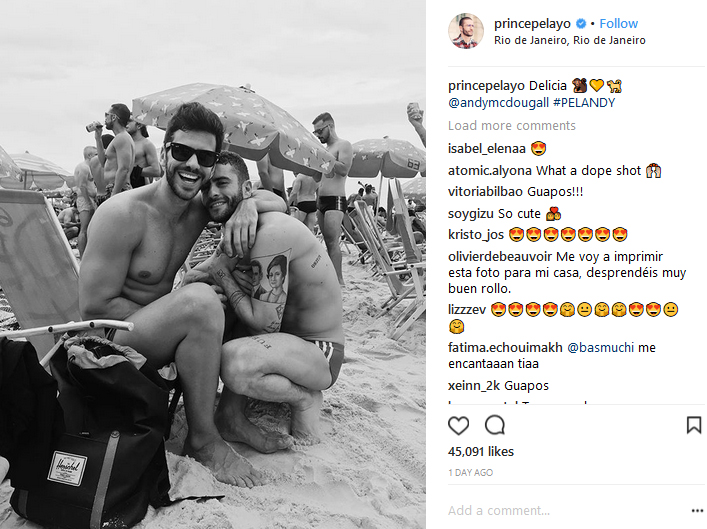This screenshot has height=529, width=707.
Task: Click in the Add a comment field
Action: [566, 511]
